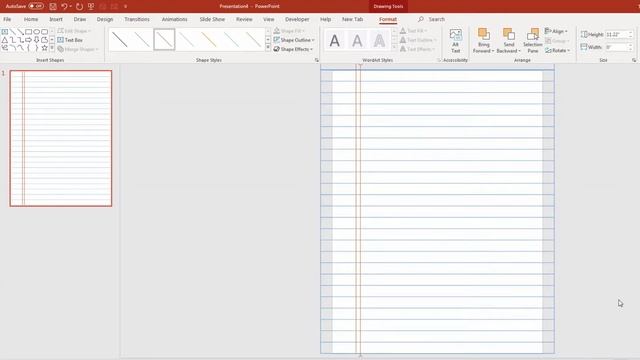Select the star shape
The image size is (640, 360).
point(44,48)
